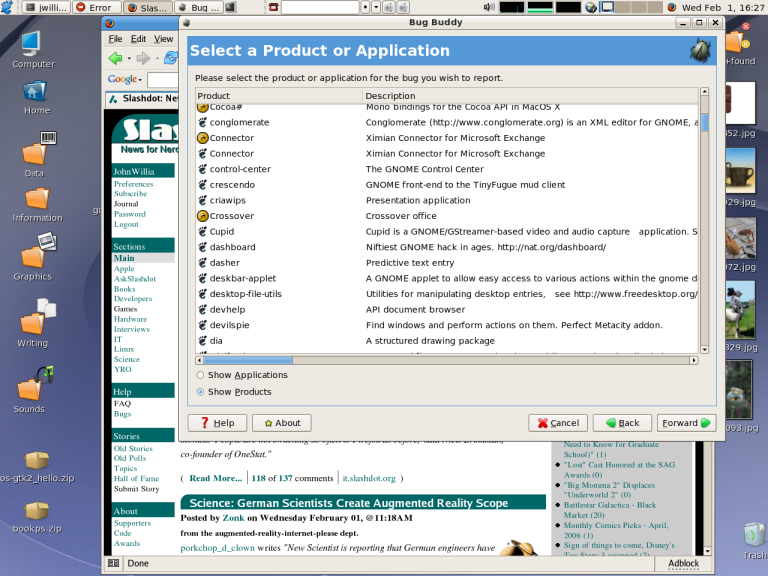Select the deskbar-applet product row

447,279
